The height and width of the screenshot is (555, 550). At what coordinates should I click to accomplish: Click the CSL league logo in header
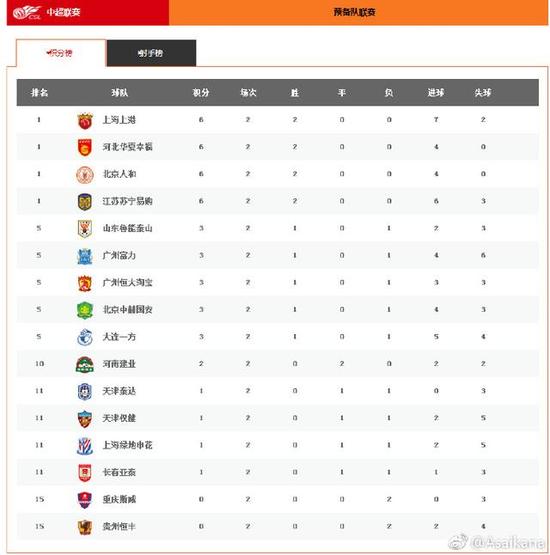click(27, 12)
